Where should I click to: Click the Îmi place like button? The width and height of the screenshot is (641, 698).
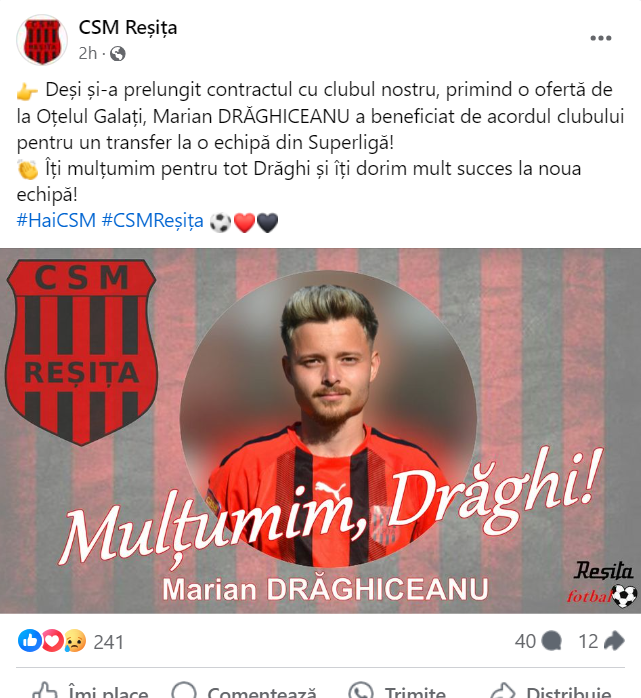coord(91,691)
